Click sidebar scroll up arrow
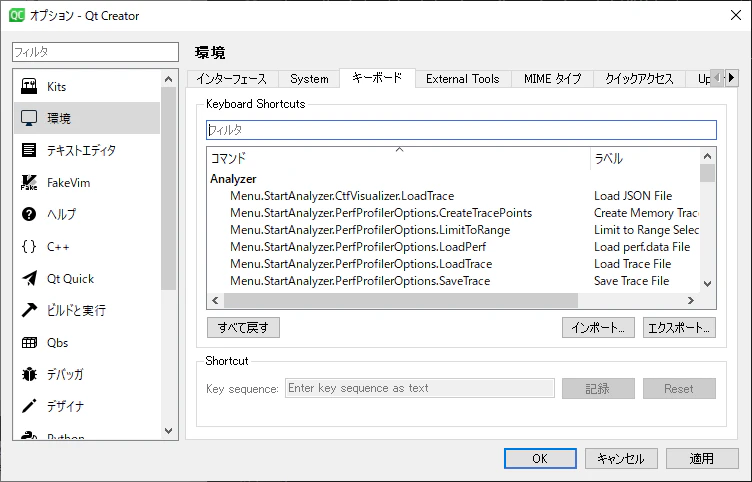This screenshot has width=752, height=482. (168, 79)
